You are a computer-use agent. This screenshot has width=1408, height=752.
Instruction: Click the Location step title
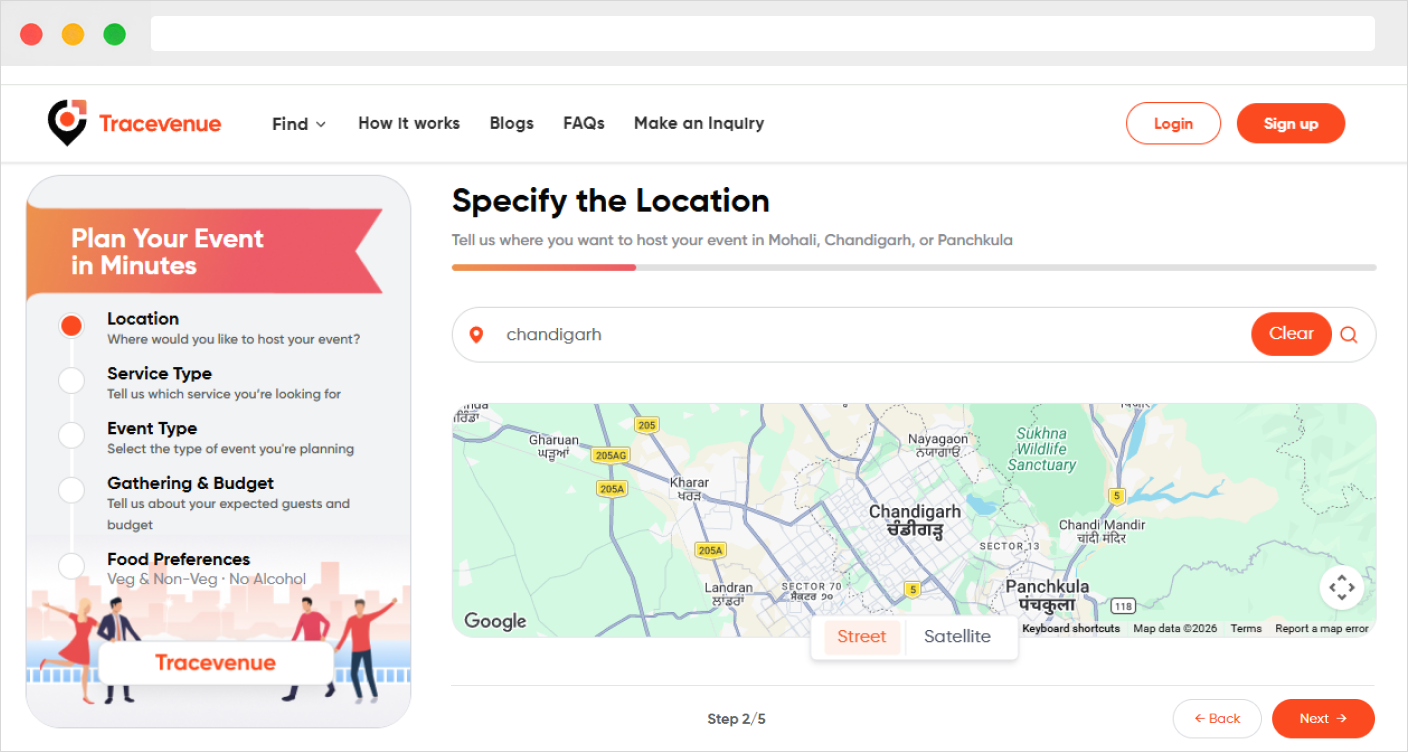(143, 319)
